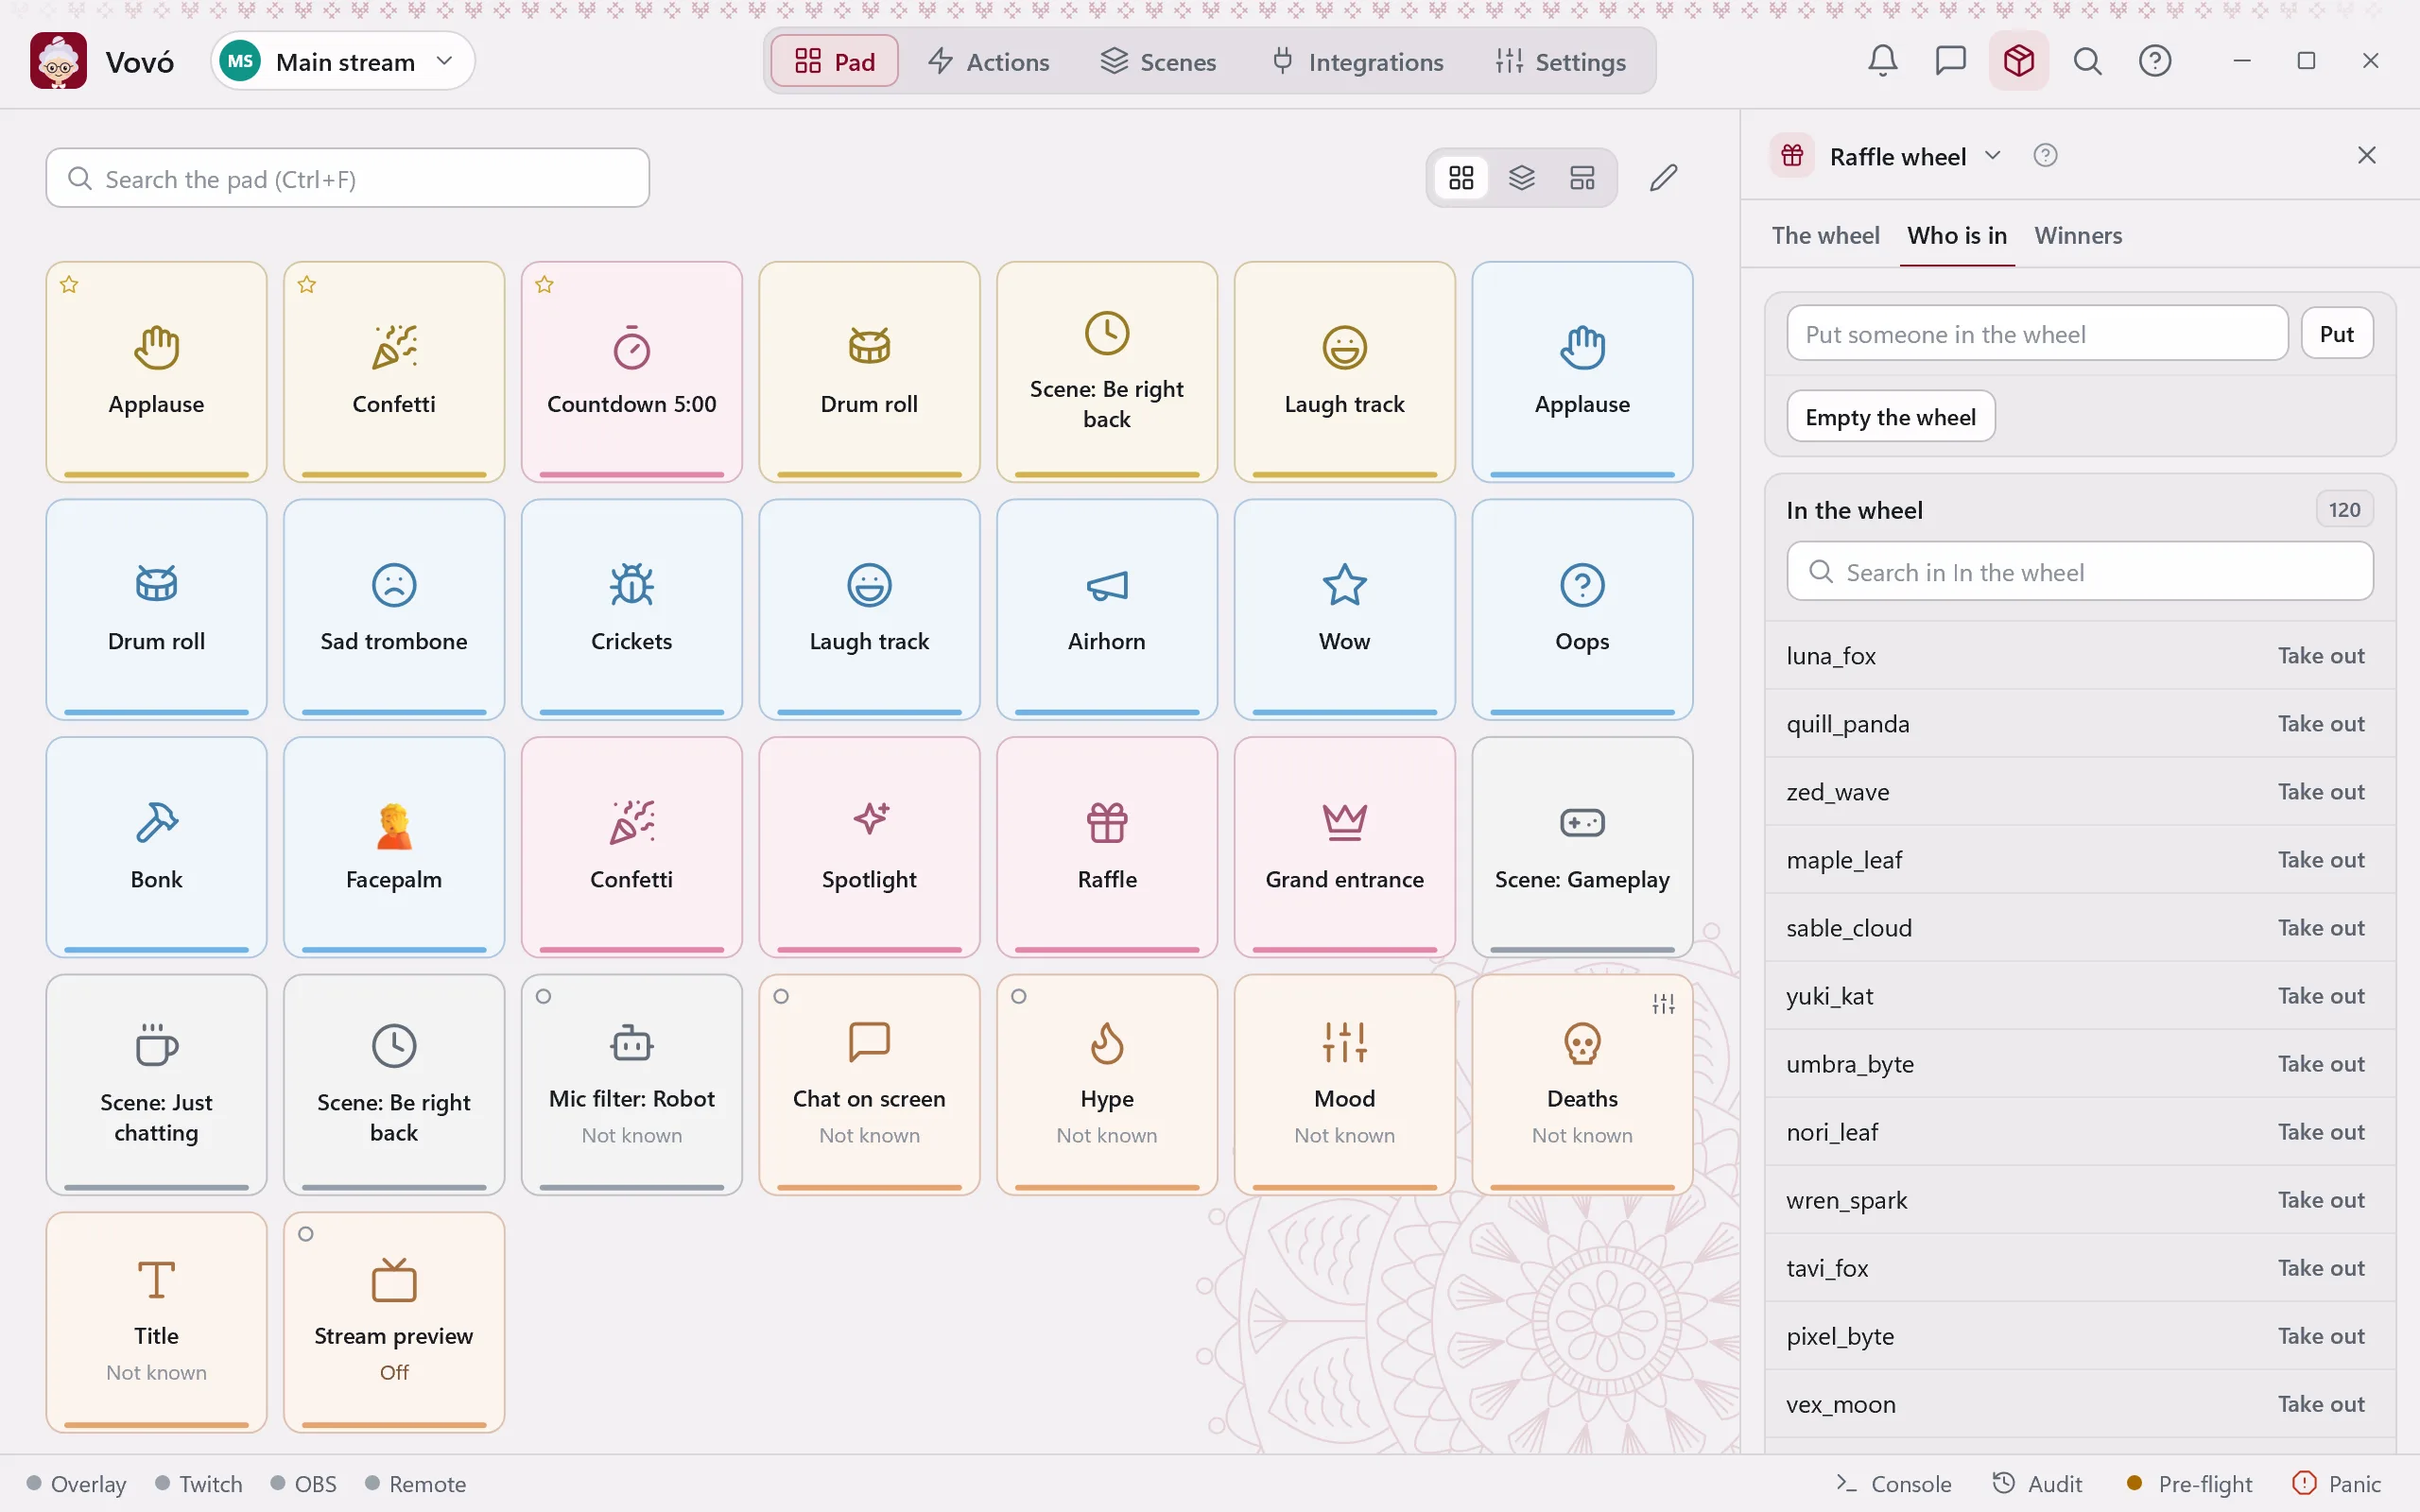Open Pre-flight checks
Image resolution: width=2420 pixels, height=1512 pixels.
coord(2189,1483)
